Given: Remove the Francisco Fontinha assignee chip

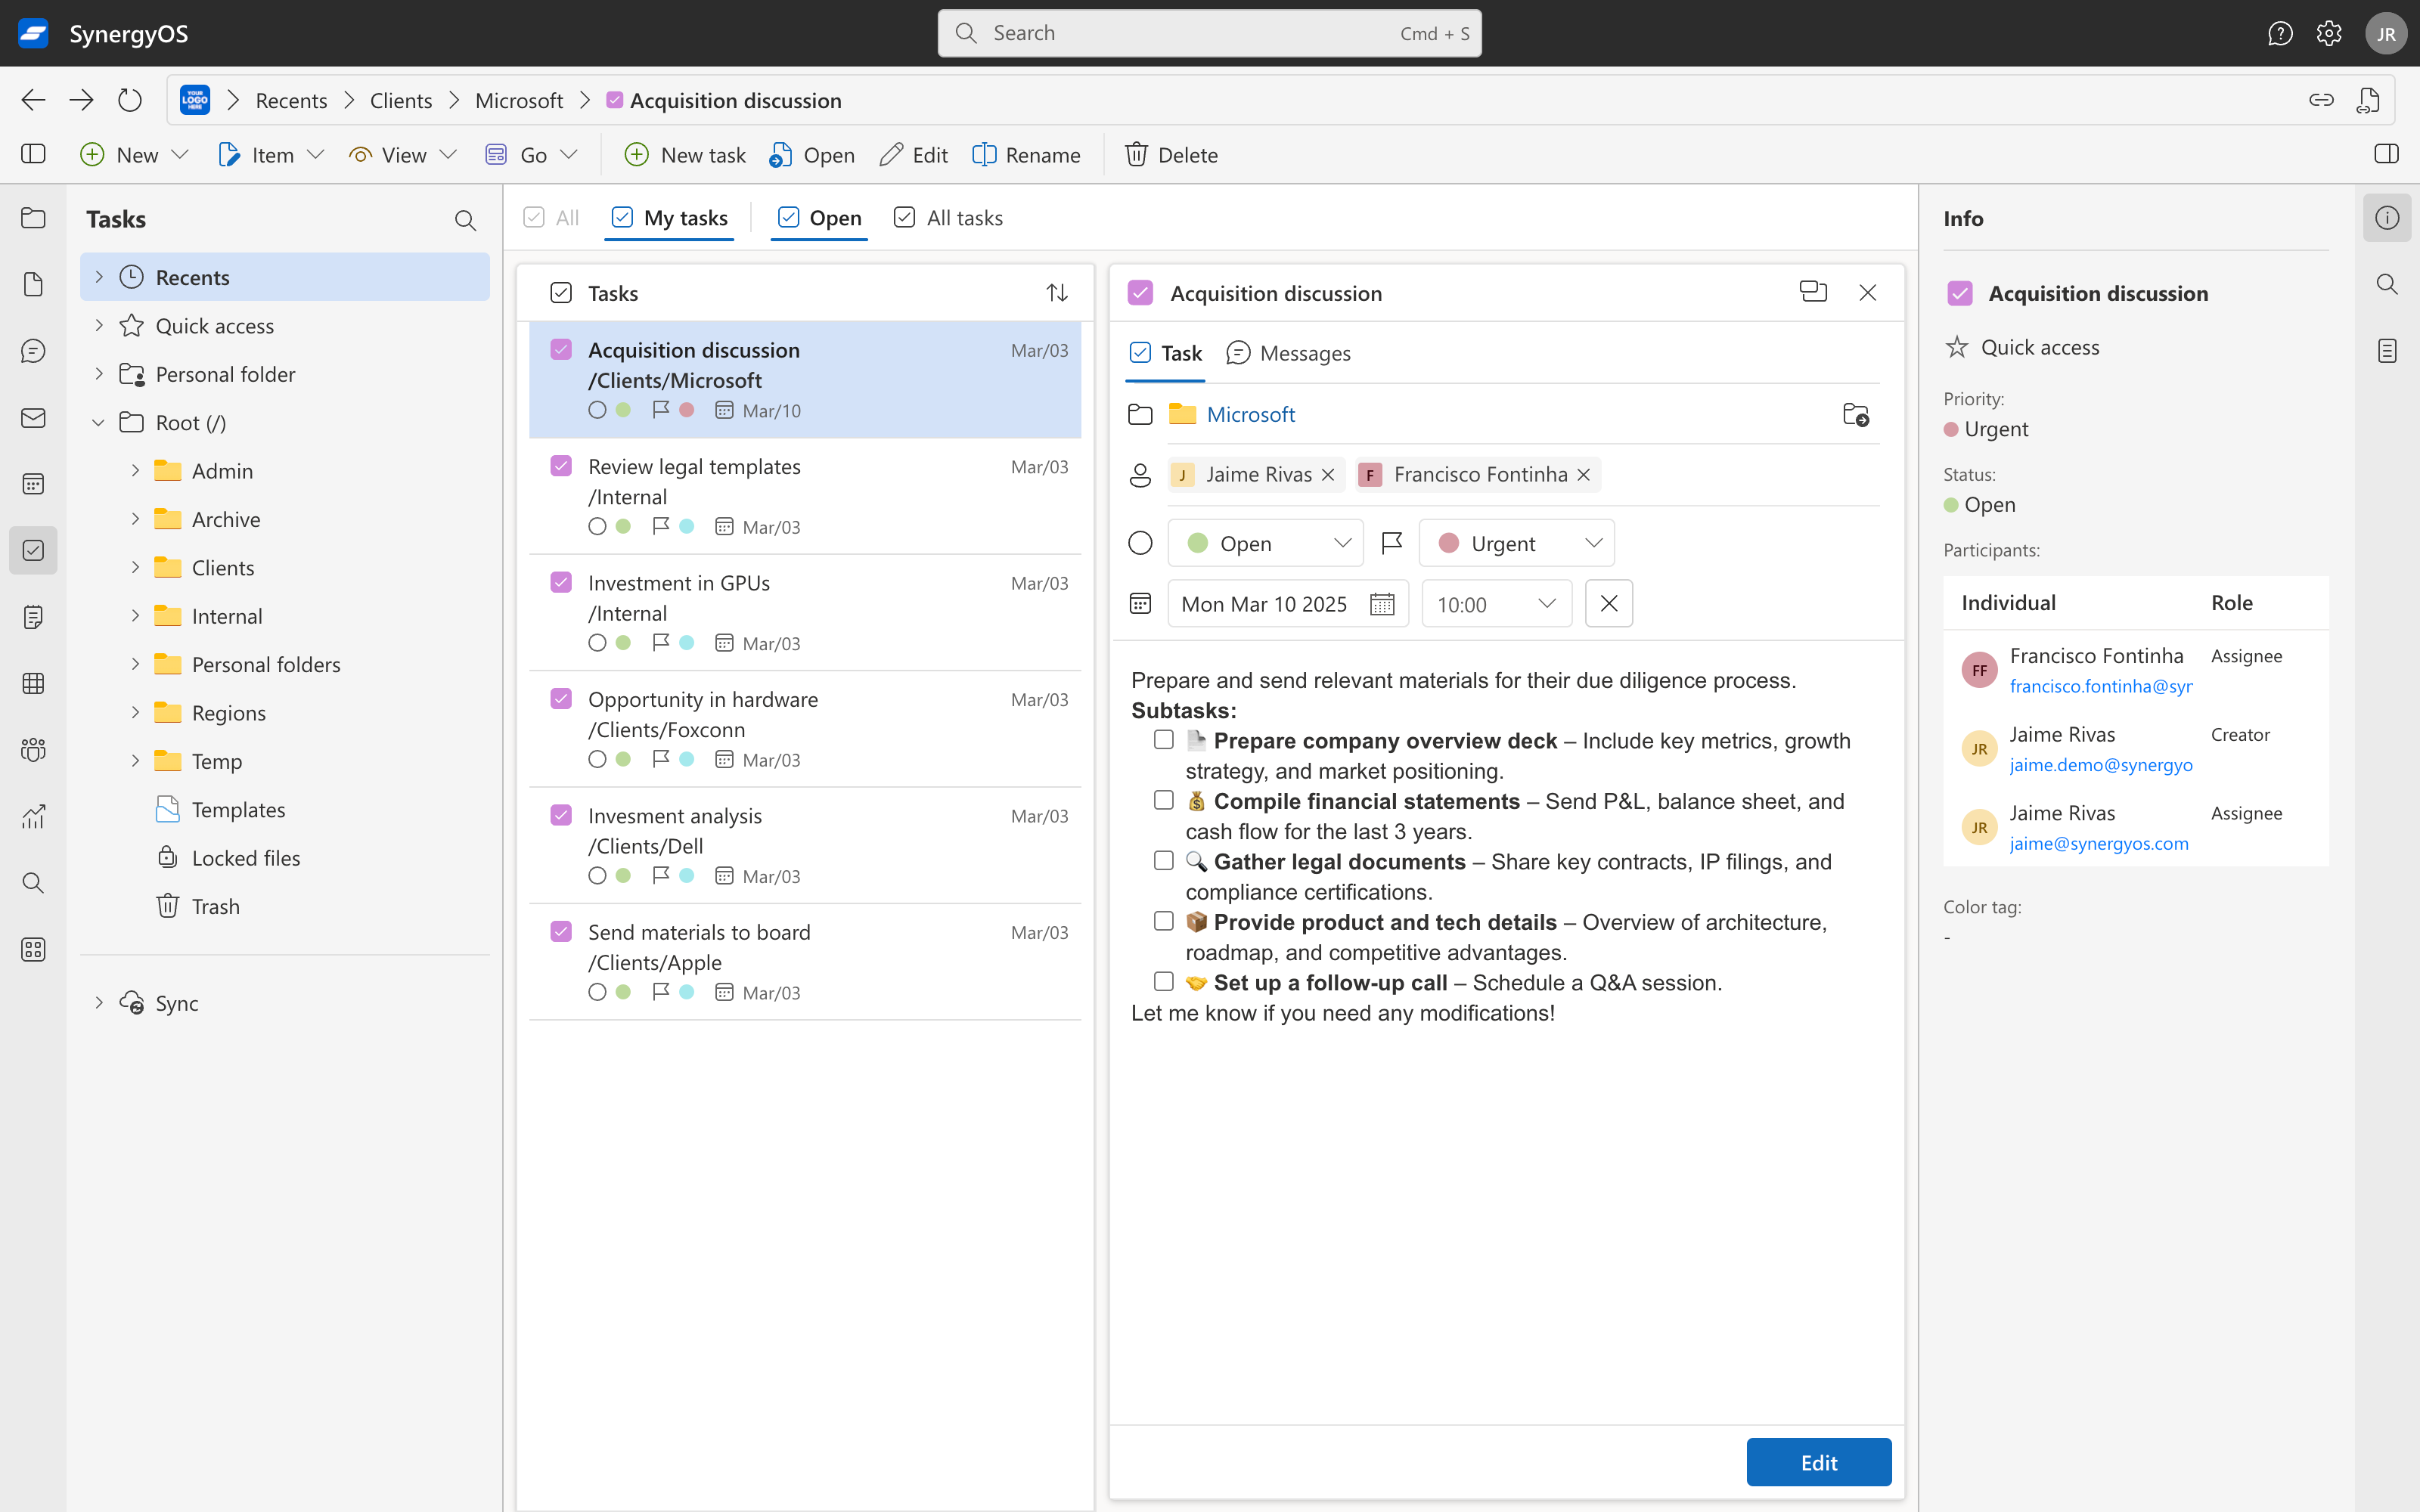Looking at the screenshot, I should [x=1583, y=475].
